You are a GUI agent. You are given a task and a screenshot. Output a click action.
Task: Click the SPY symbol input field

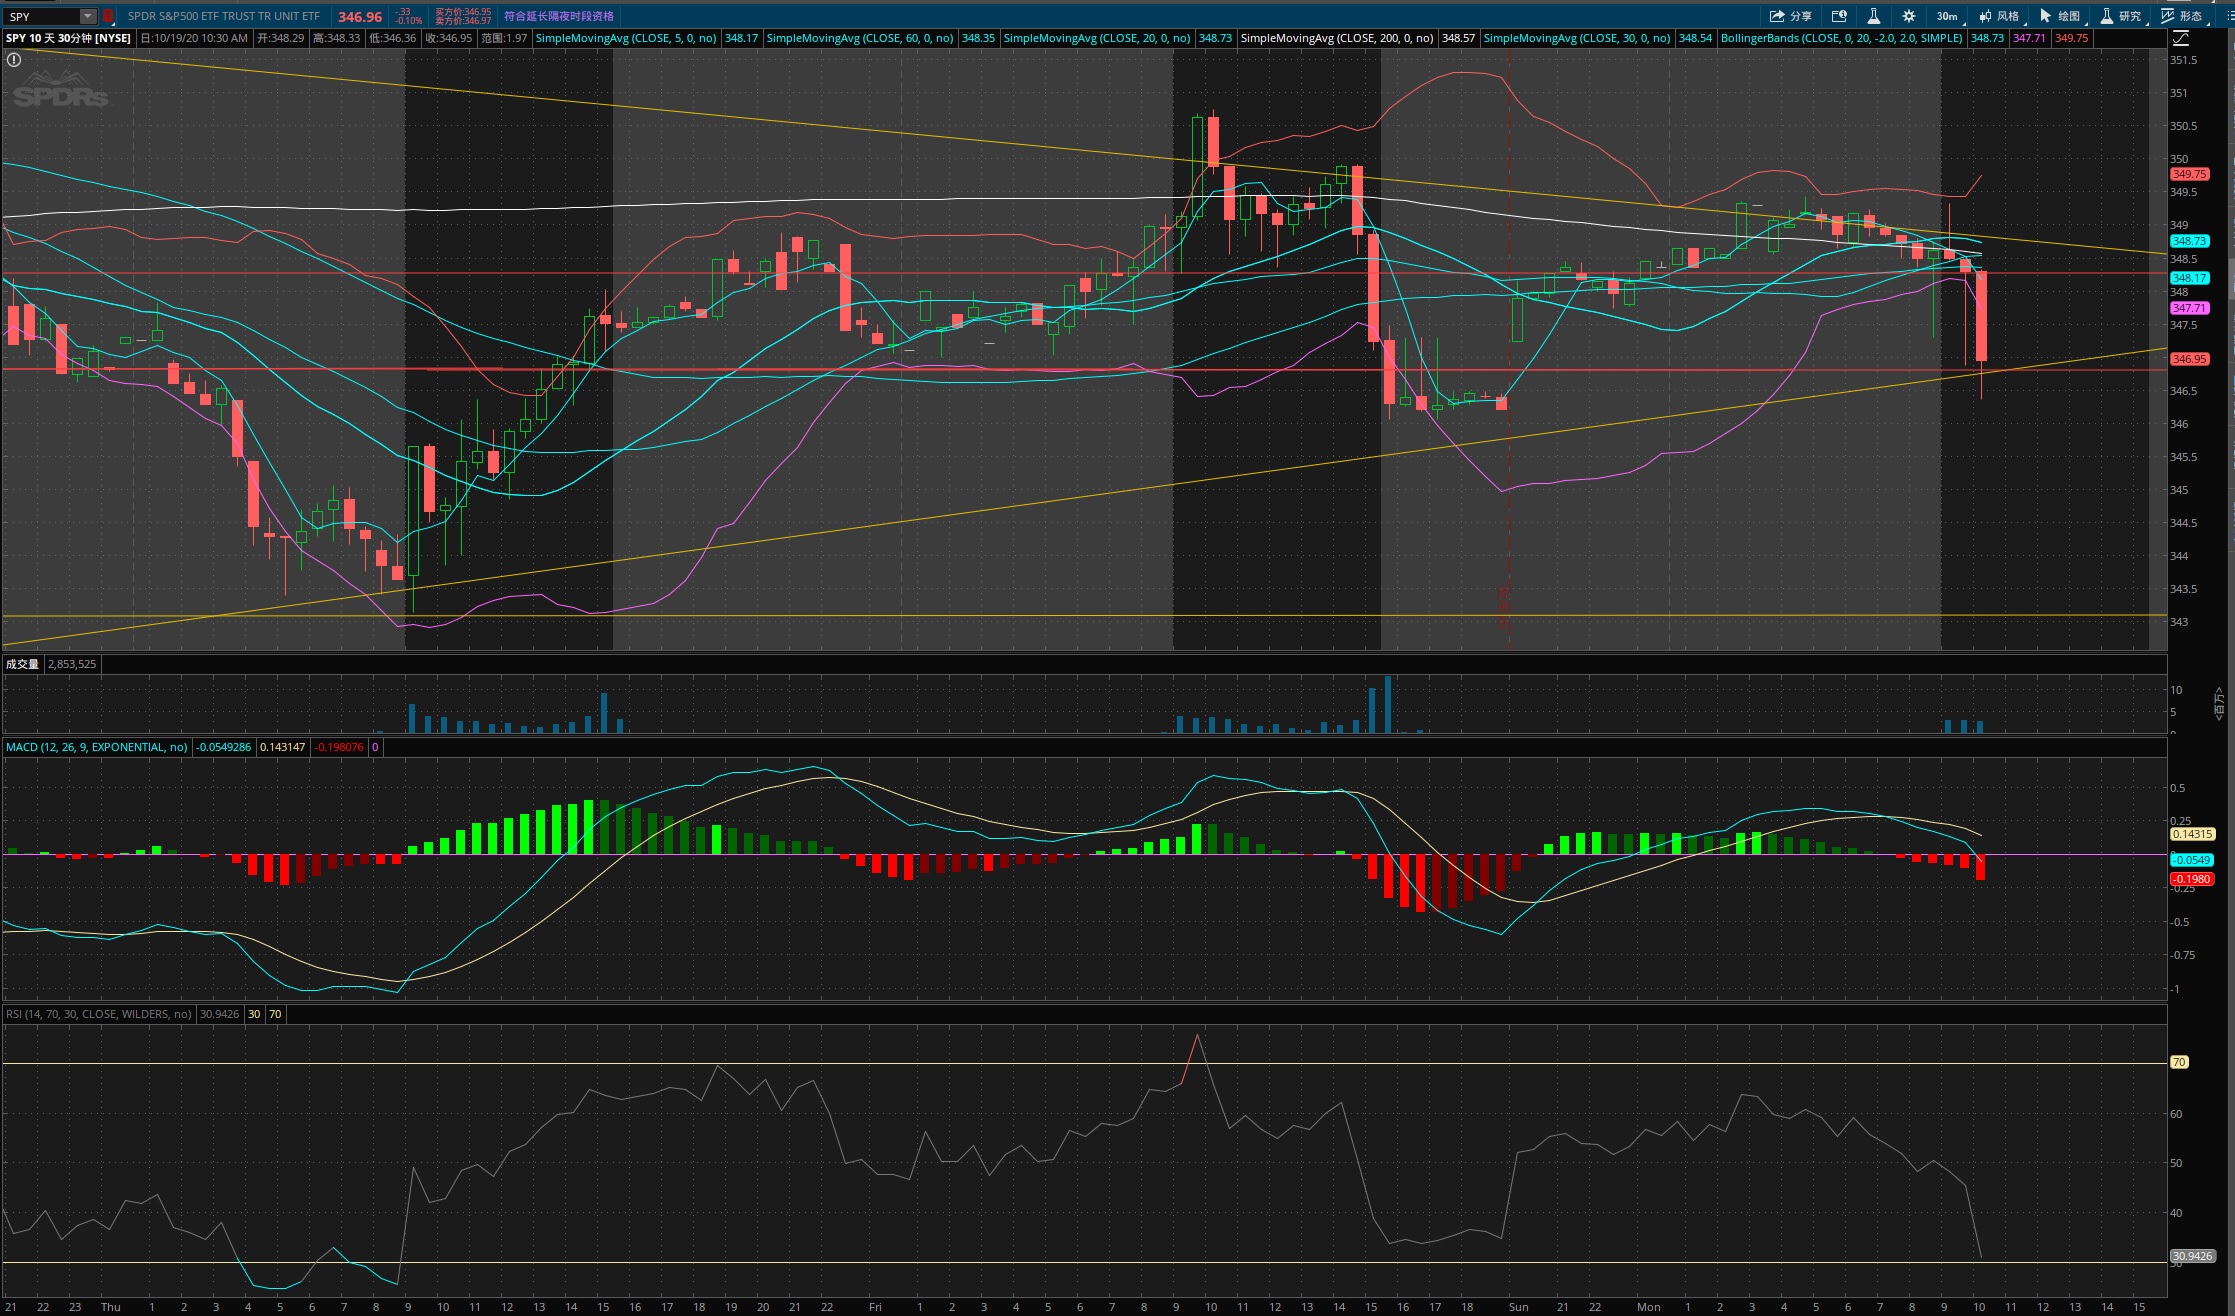tap(42, 16)
